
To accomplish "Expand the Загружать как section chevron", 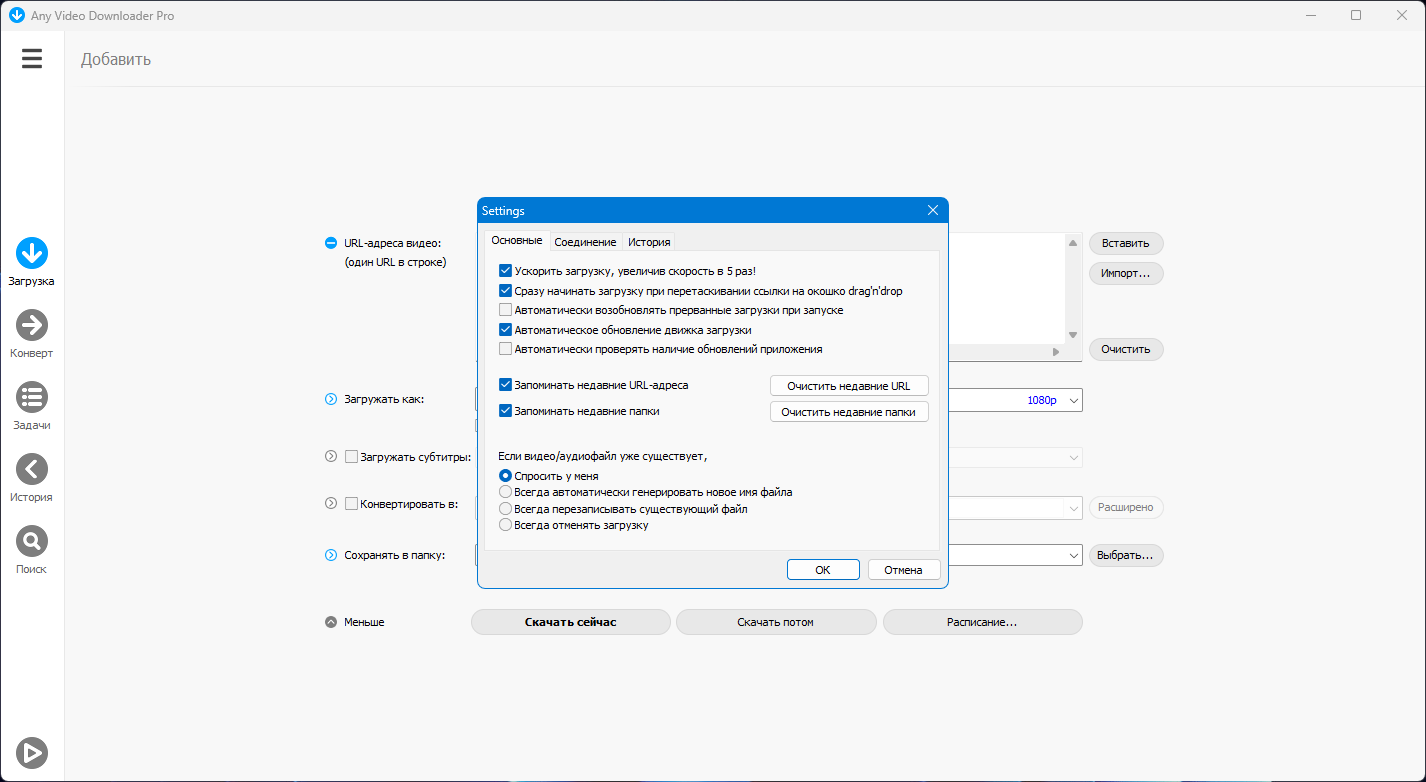I will coord(331,399).
